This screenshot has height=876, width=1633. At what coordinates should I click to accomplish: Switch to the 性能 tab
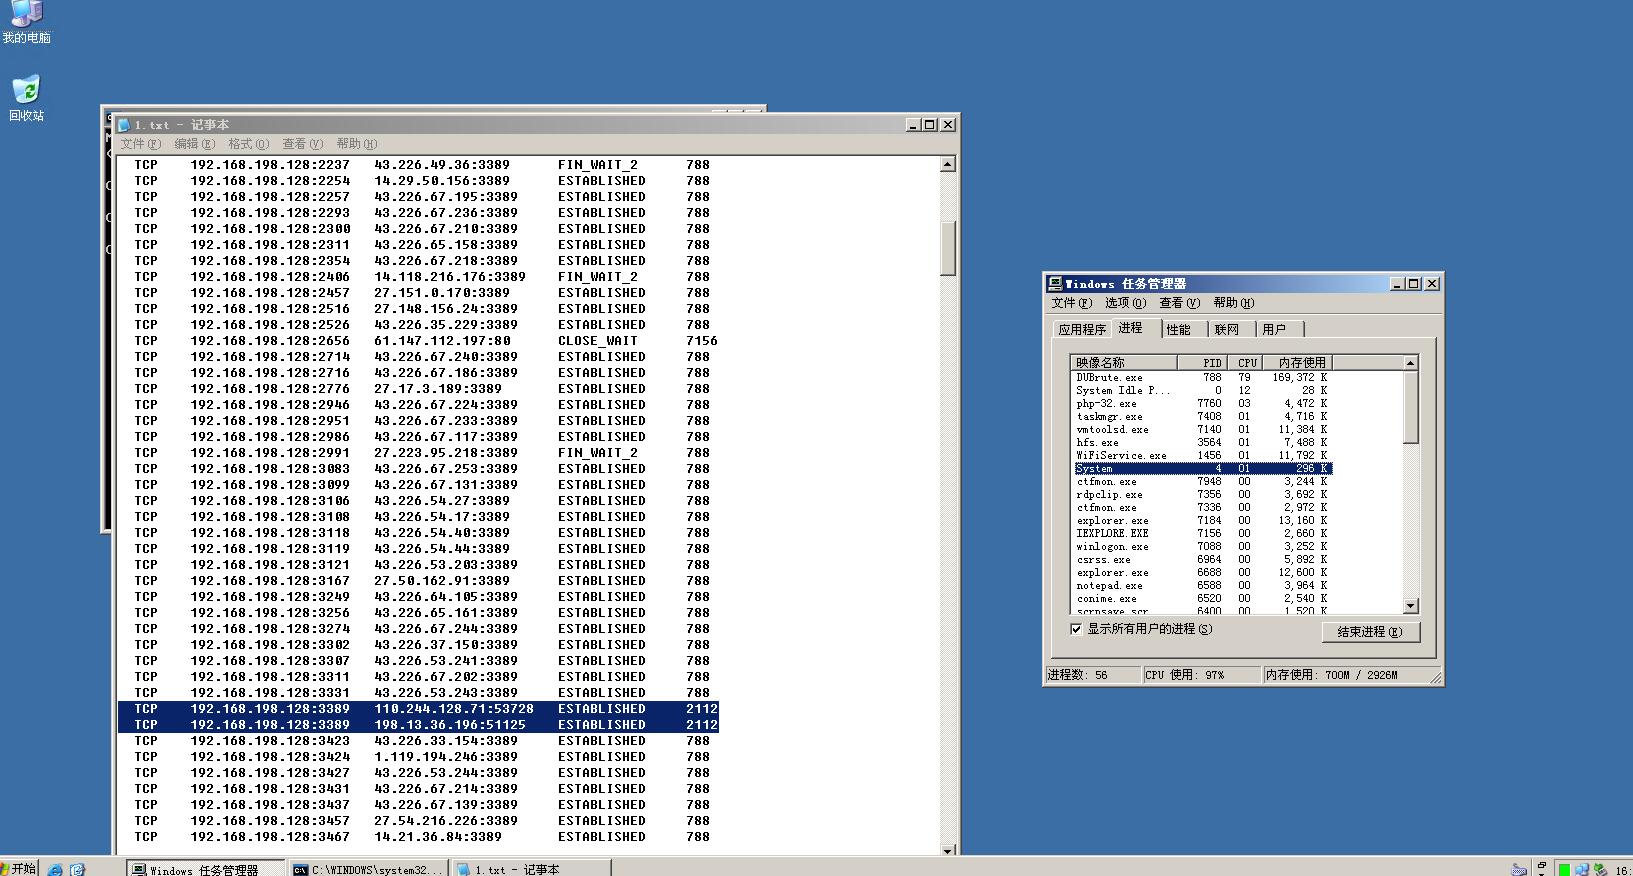pyautogui.click(x=1178, y=329)
